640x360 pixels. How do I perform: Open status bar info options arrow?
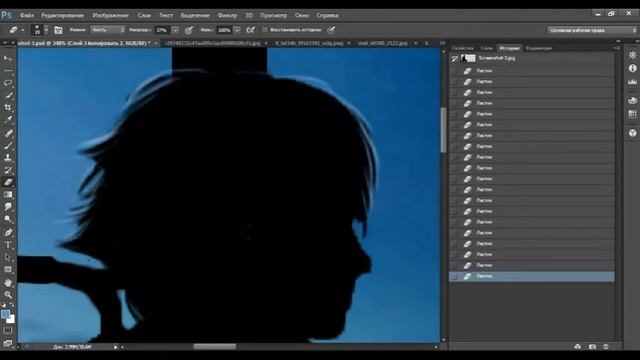pyautogui.click(x=116, y=347)
